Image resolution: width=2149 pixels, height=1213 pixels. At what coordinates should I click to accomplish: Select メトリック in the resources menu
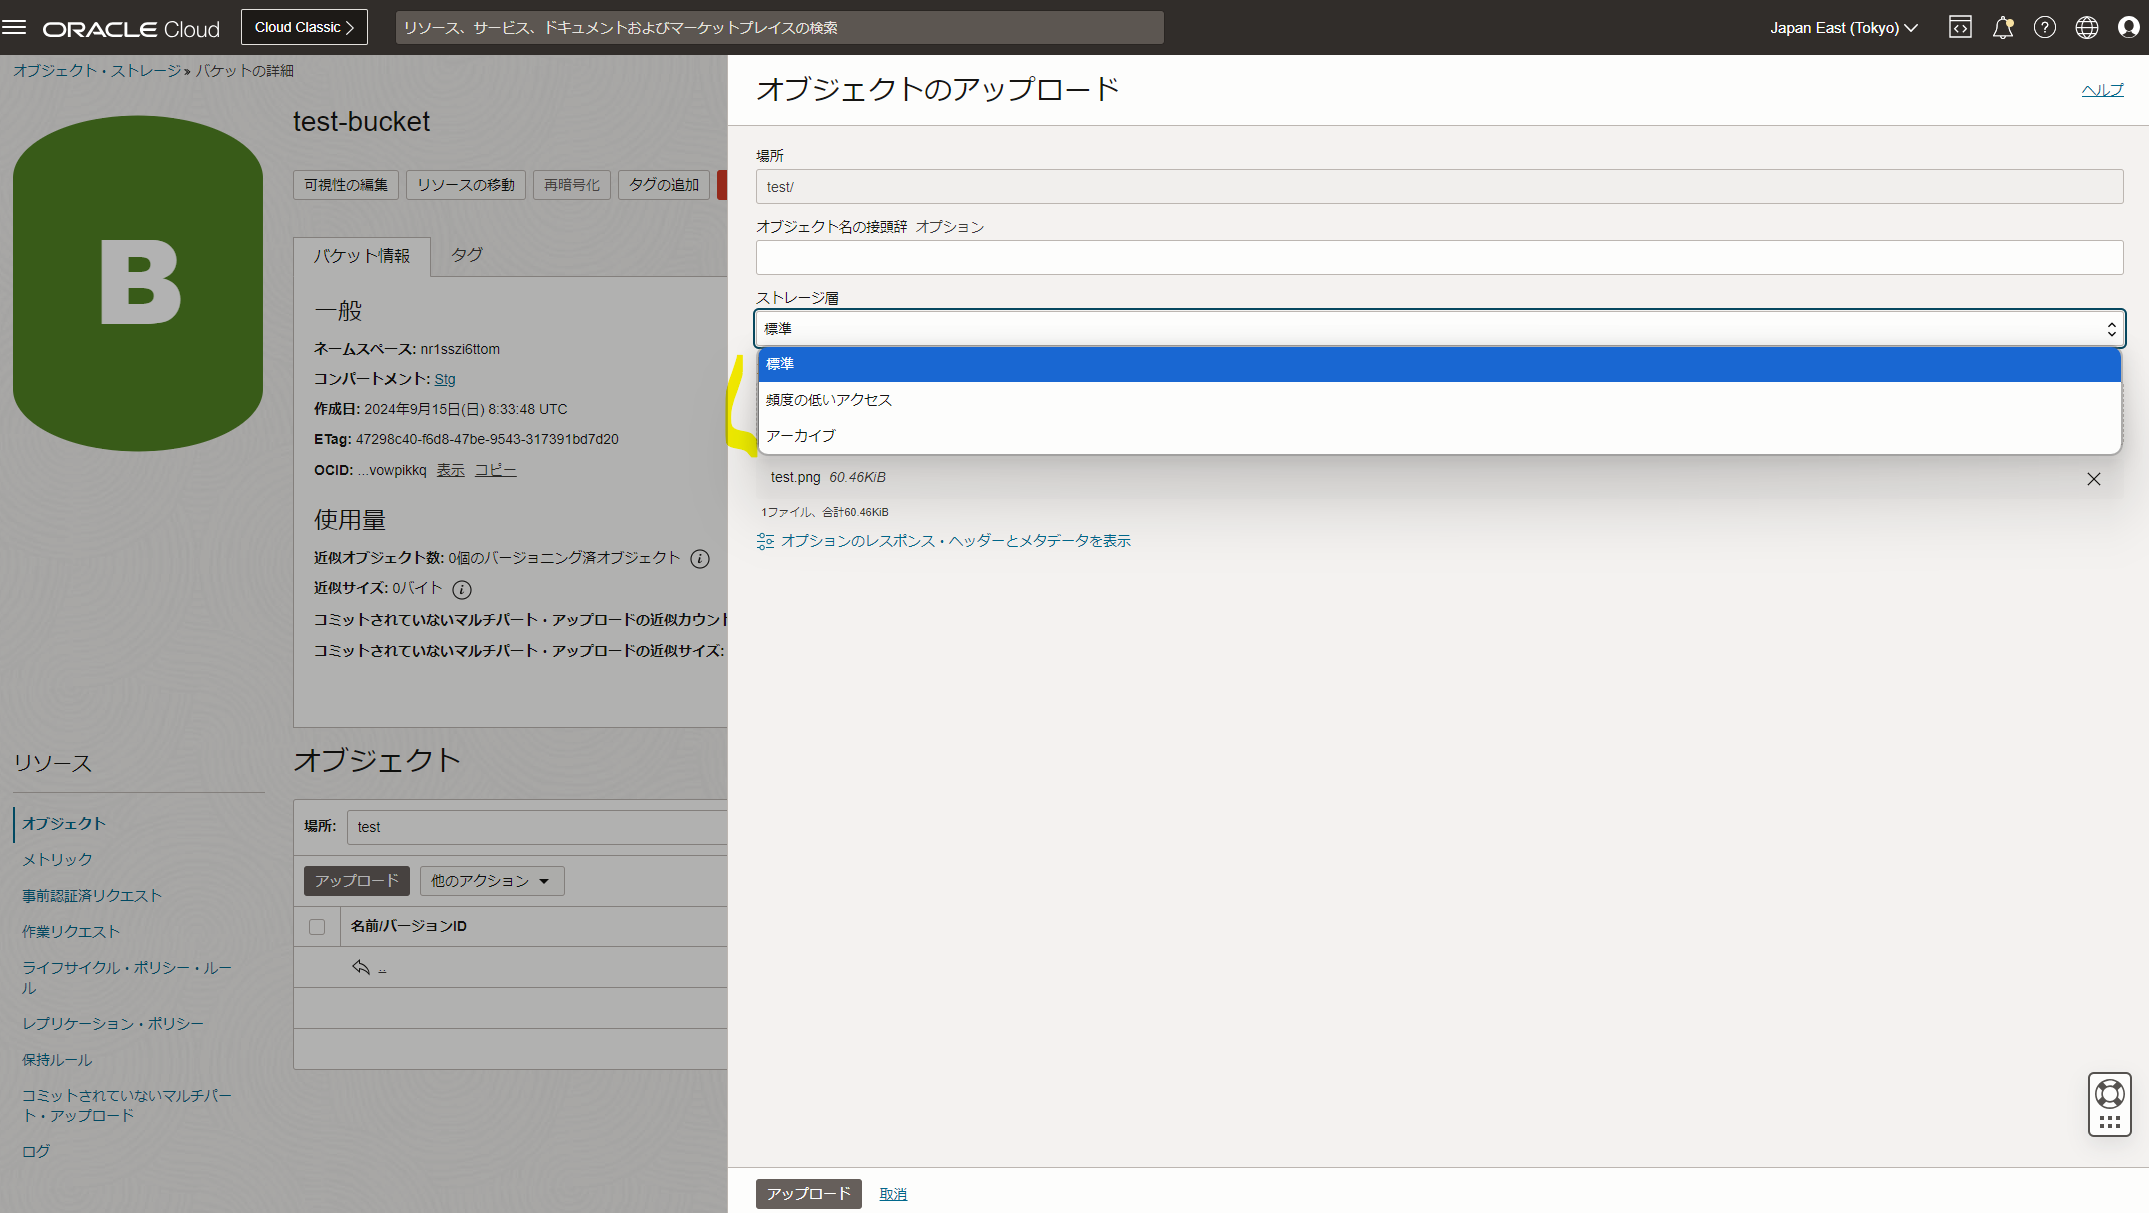click(58, 859)
